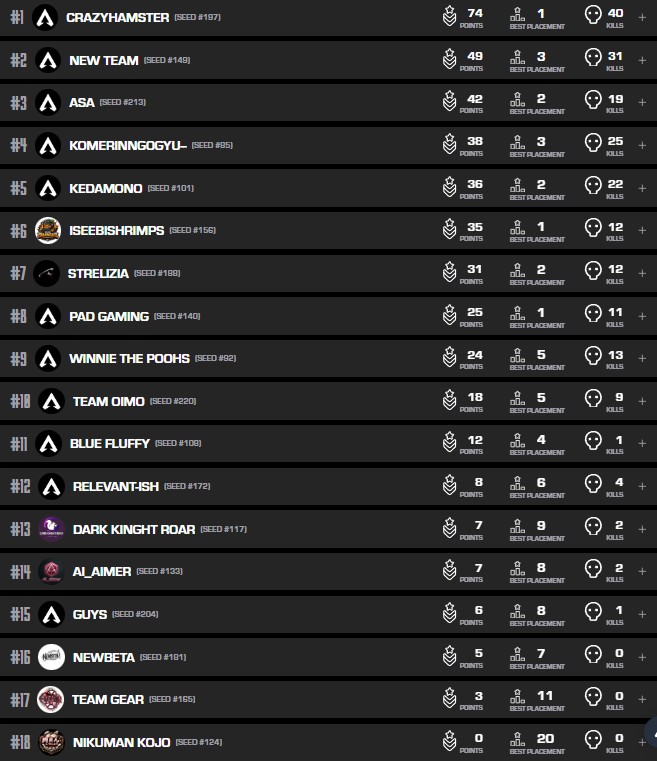Click DARK KINGHT ROAR team logo
This screenshot has width=657, height=761.
click(x=52, y=528)
